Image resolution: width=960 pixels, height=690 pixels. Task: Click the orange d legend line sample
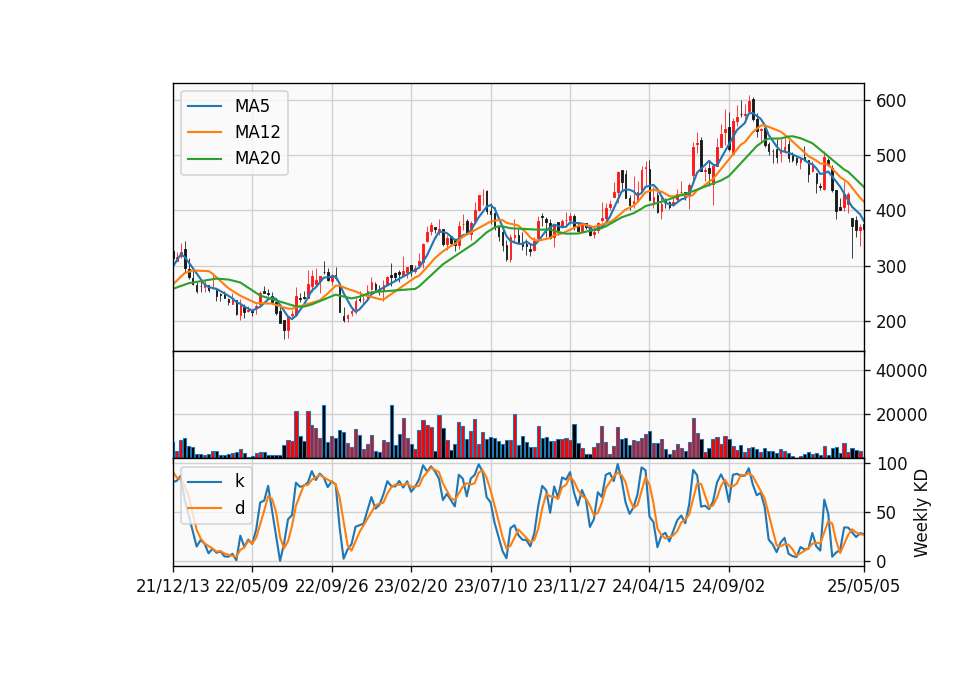204,508
